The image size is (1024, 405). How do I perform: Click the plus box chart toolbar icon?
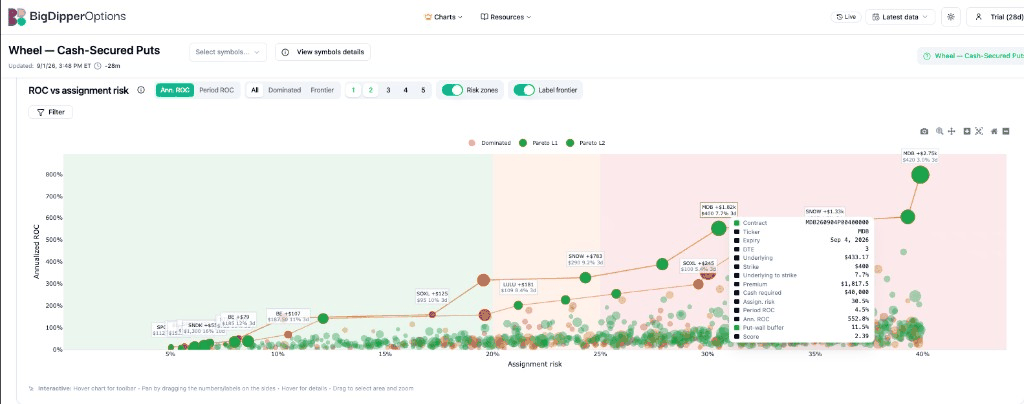pos(967,131)
